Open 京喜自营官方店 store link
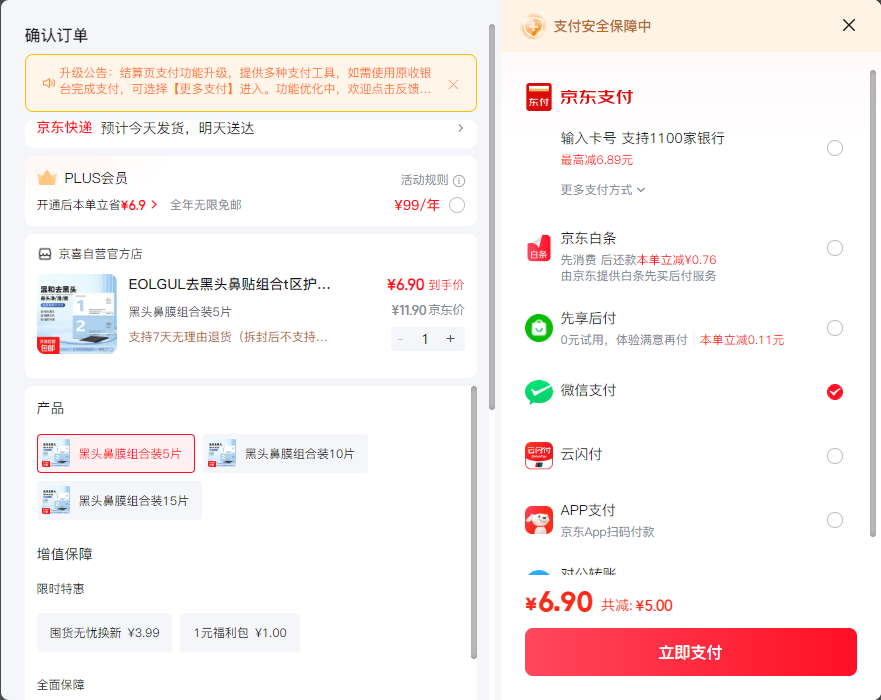 [x=101, y=254]
